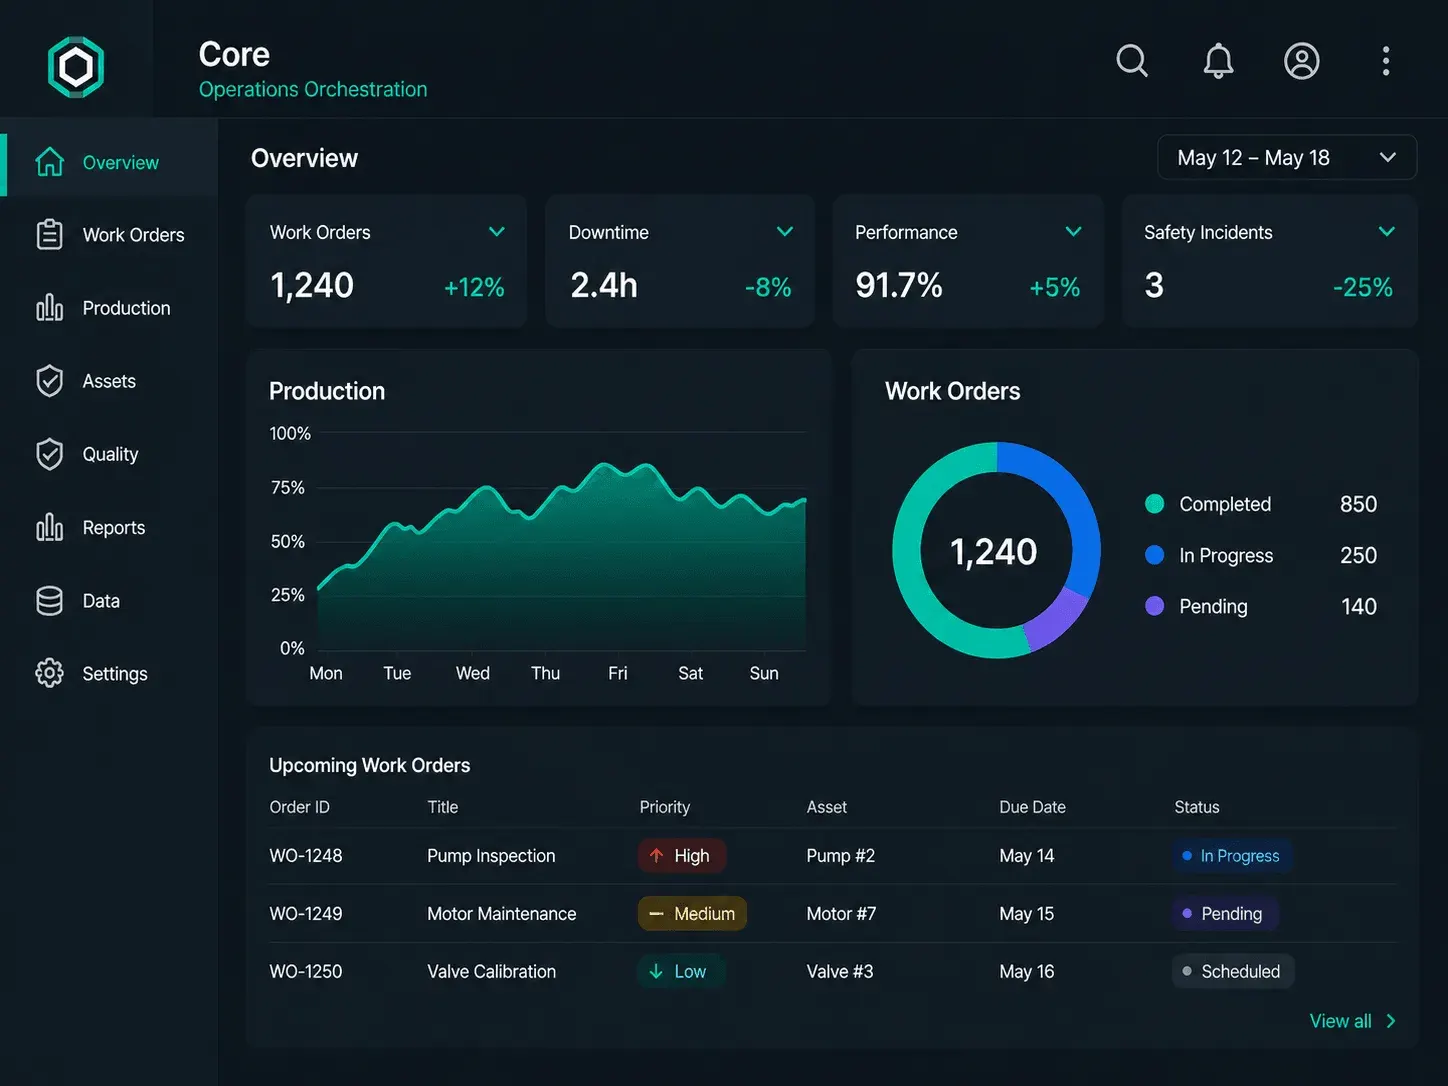Select Production in the sidebar

(x=110, y=308)
